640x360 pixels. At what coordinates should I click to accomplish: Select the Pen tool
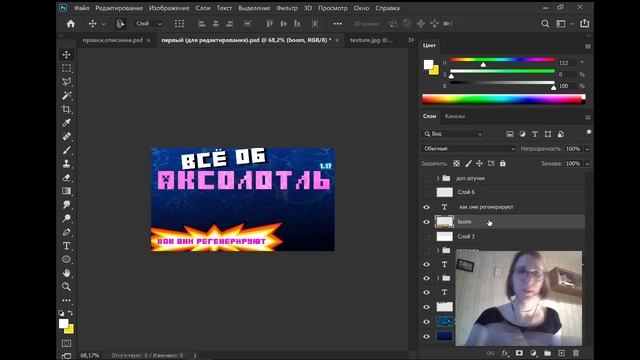[67, 232]
